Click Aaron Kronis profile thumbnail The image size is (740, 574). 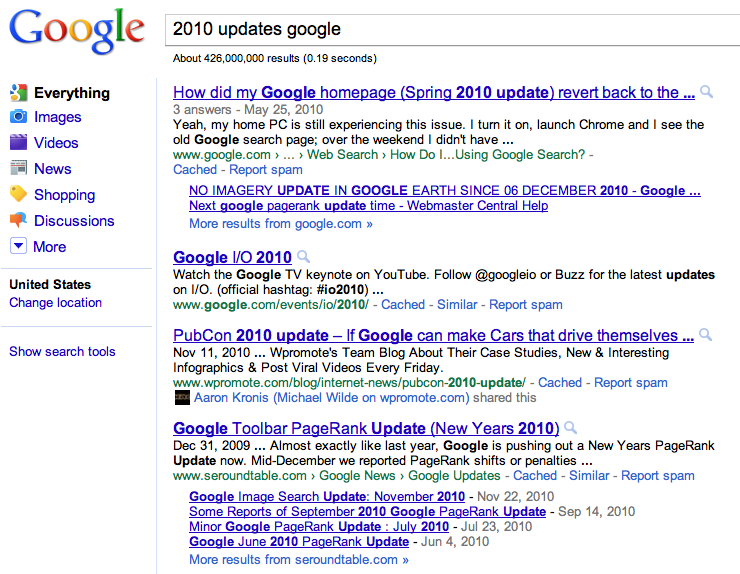(x=181, y=398)
